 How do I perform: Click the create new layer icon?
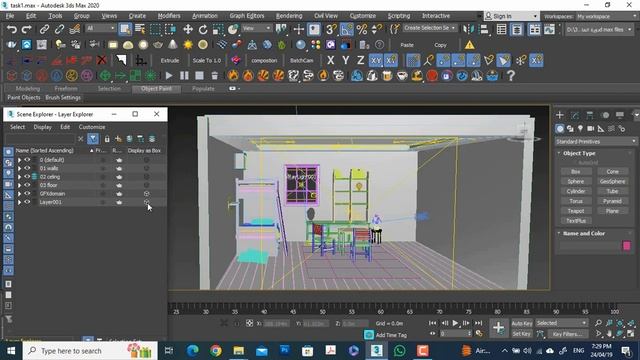point(118,139)
